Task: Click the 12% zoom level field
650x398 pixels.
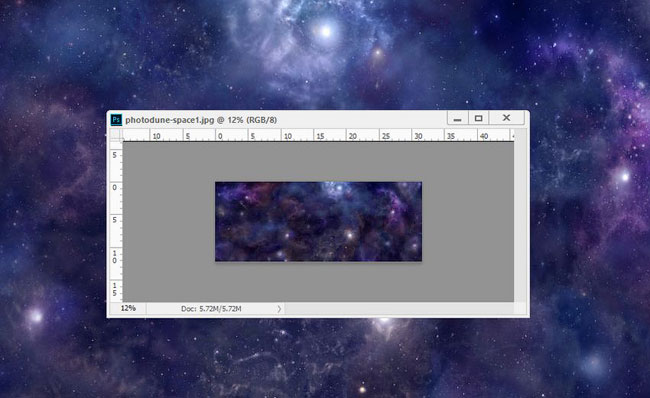Action: click(x=128, y=308)
